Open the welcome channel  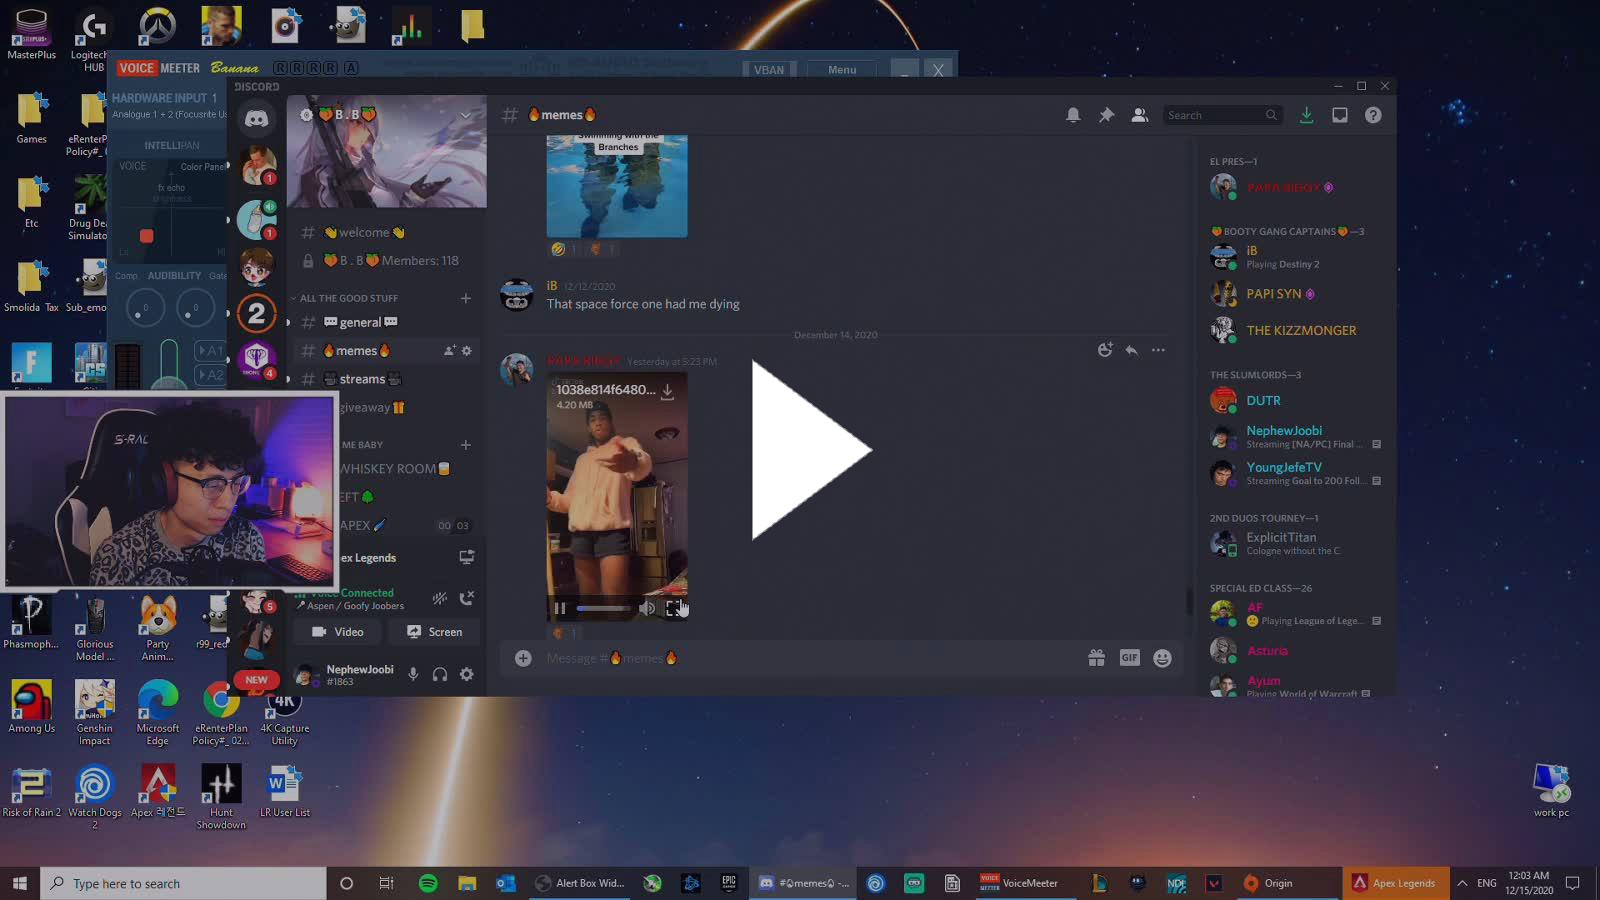(x=364, y=232)
